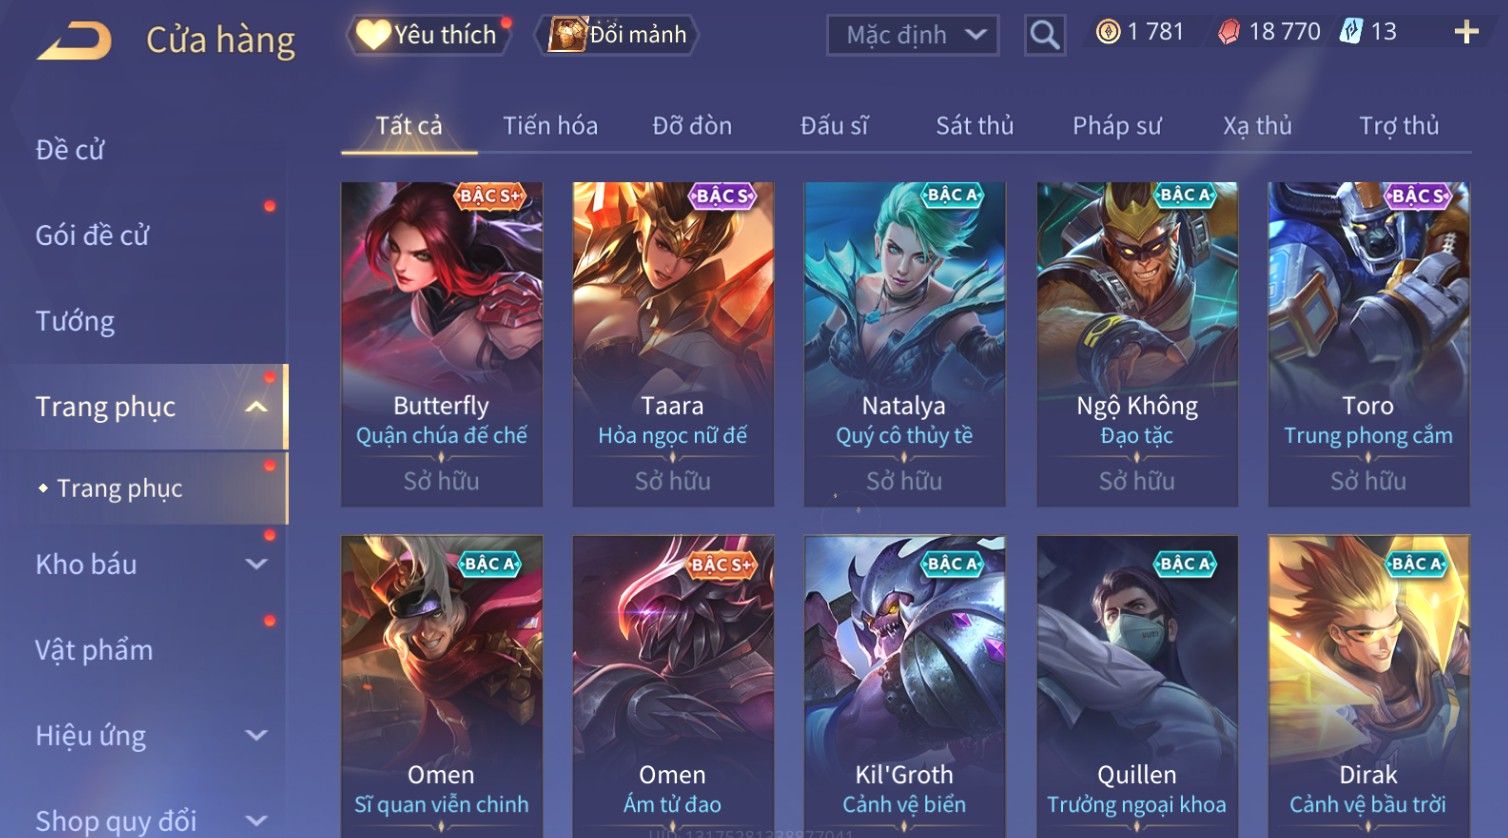This screenshot has height=838, width=1508.
Task: Expand the Hiệu ứng sidebar section
Action: [256, 736]
